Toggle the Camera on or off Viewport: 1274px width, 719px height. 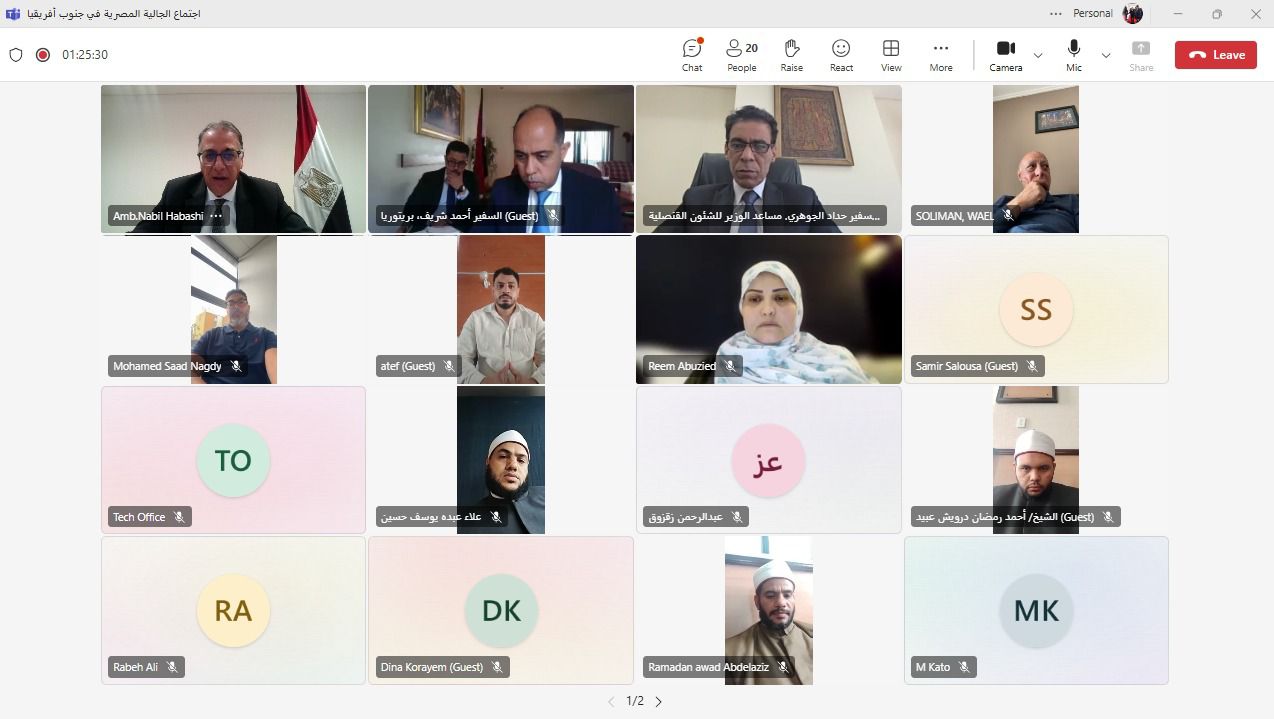click(x=1006, y=55)
